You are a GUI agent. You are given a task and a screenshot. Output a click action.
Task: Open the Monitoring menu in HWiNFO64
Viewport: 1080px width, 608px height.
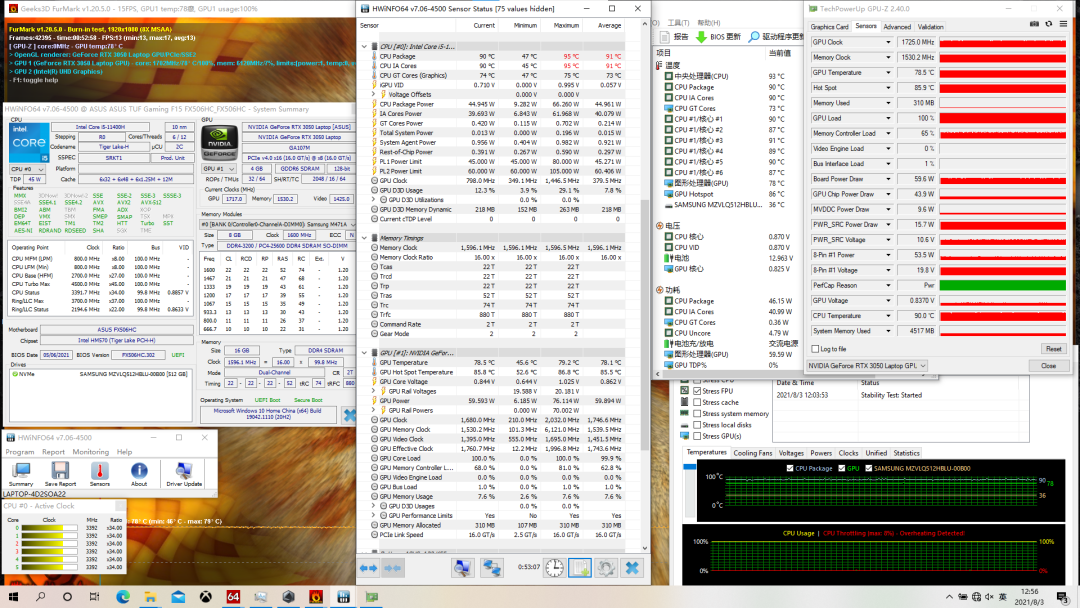pos(91,452)
